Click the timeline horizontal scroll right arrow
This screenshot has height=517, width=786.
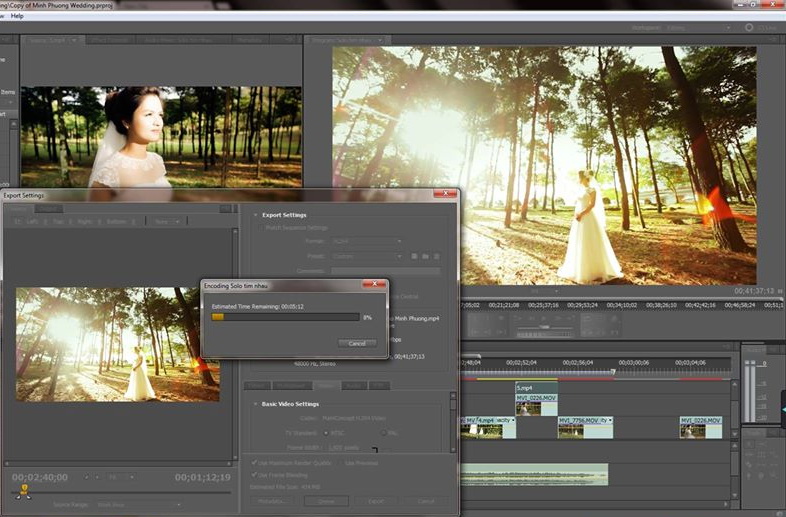coord(726,504)
